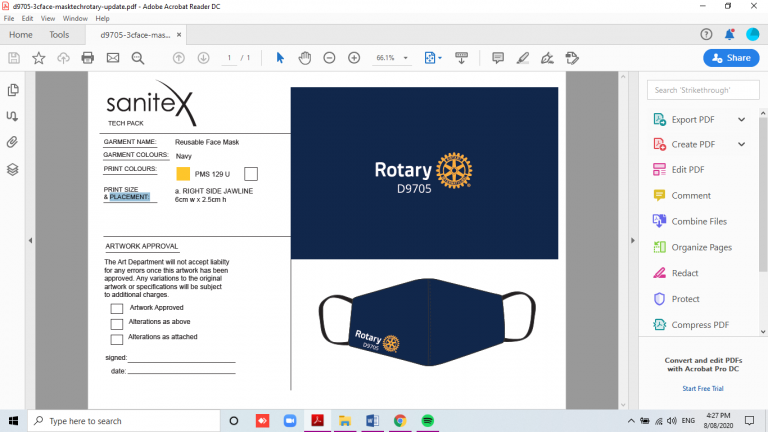This screenshot has width=768, height=432.
Task: Open the Find text magnifier
Action: (x=138, y=58)
